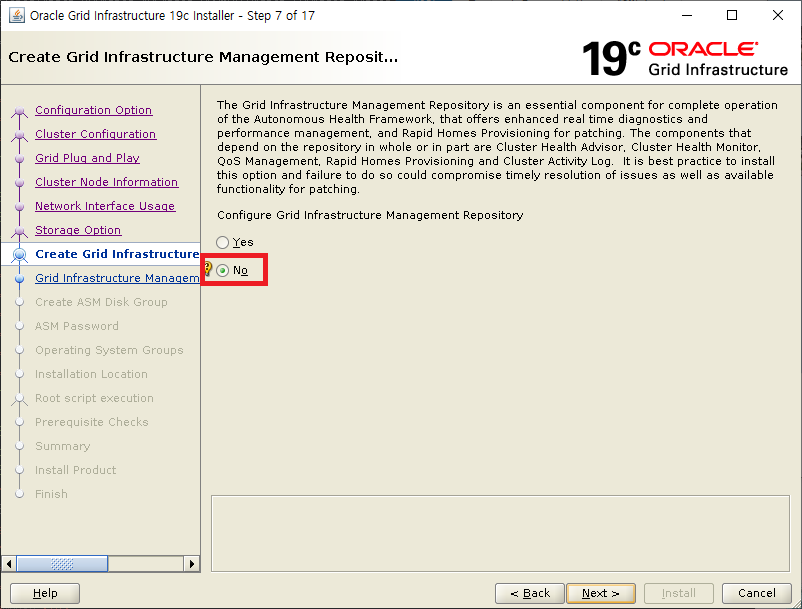The image size is (802, 609).
Task: Proceed with the Next button
Action: tap(601, 593)
